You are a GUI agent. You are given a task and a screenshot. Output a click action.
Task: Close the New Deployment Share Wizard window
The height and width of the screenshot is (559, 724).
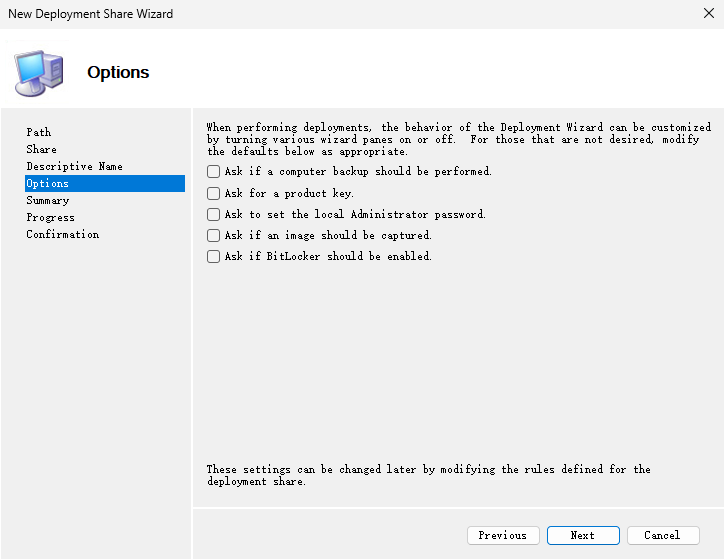(x=708, y=14)
